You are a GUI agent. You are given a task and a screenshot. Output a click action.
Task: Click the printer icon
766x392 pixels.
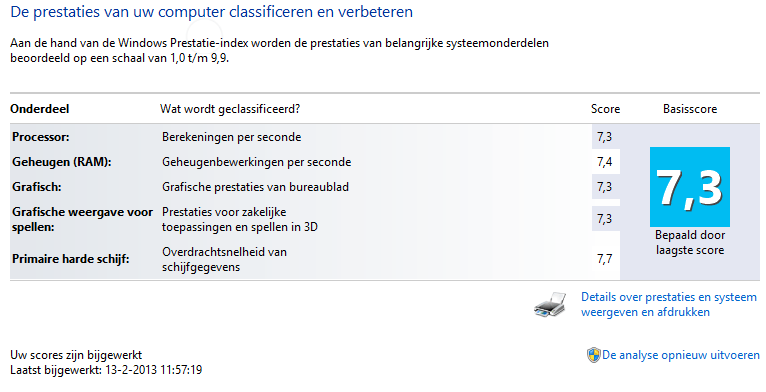550,305
